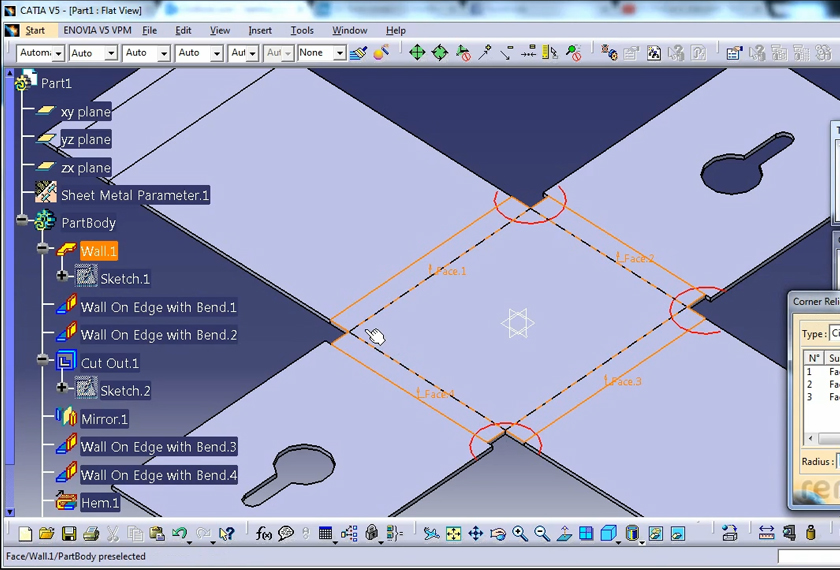Image resolution: width=840 pixels, height=570 pixels.
Task: Click the Zoom Out magnifier icon
Action: (542, 534)
